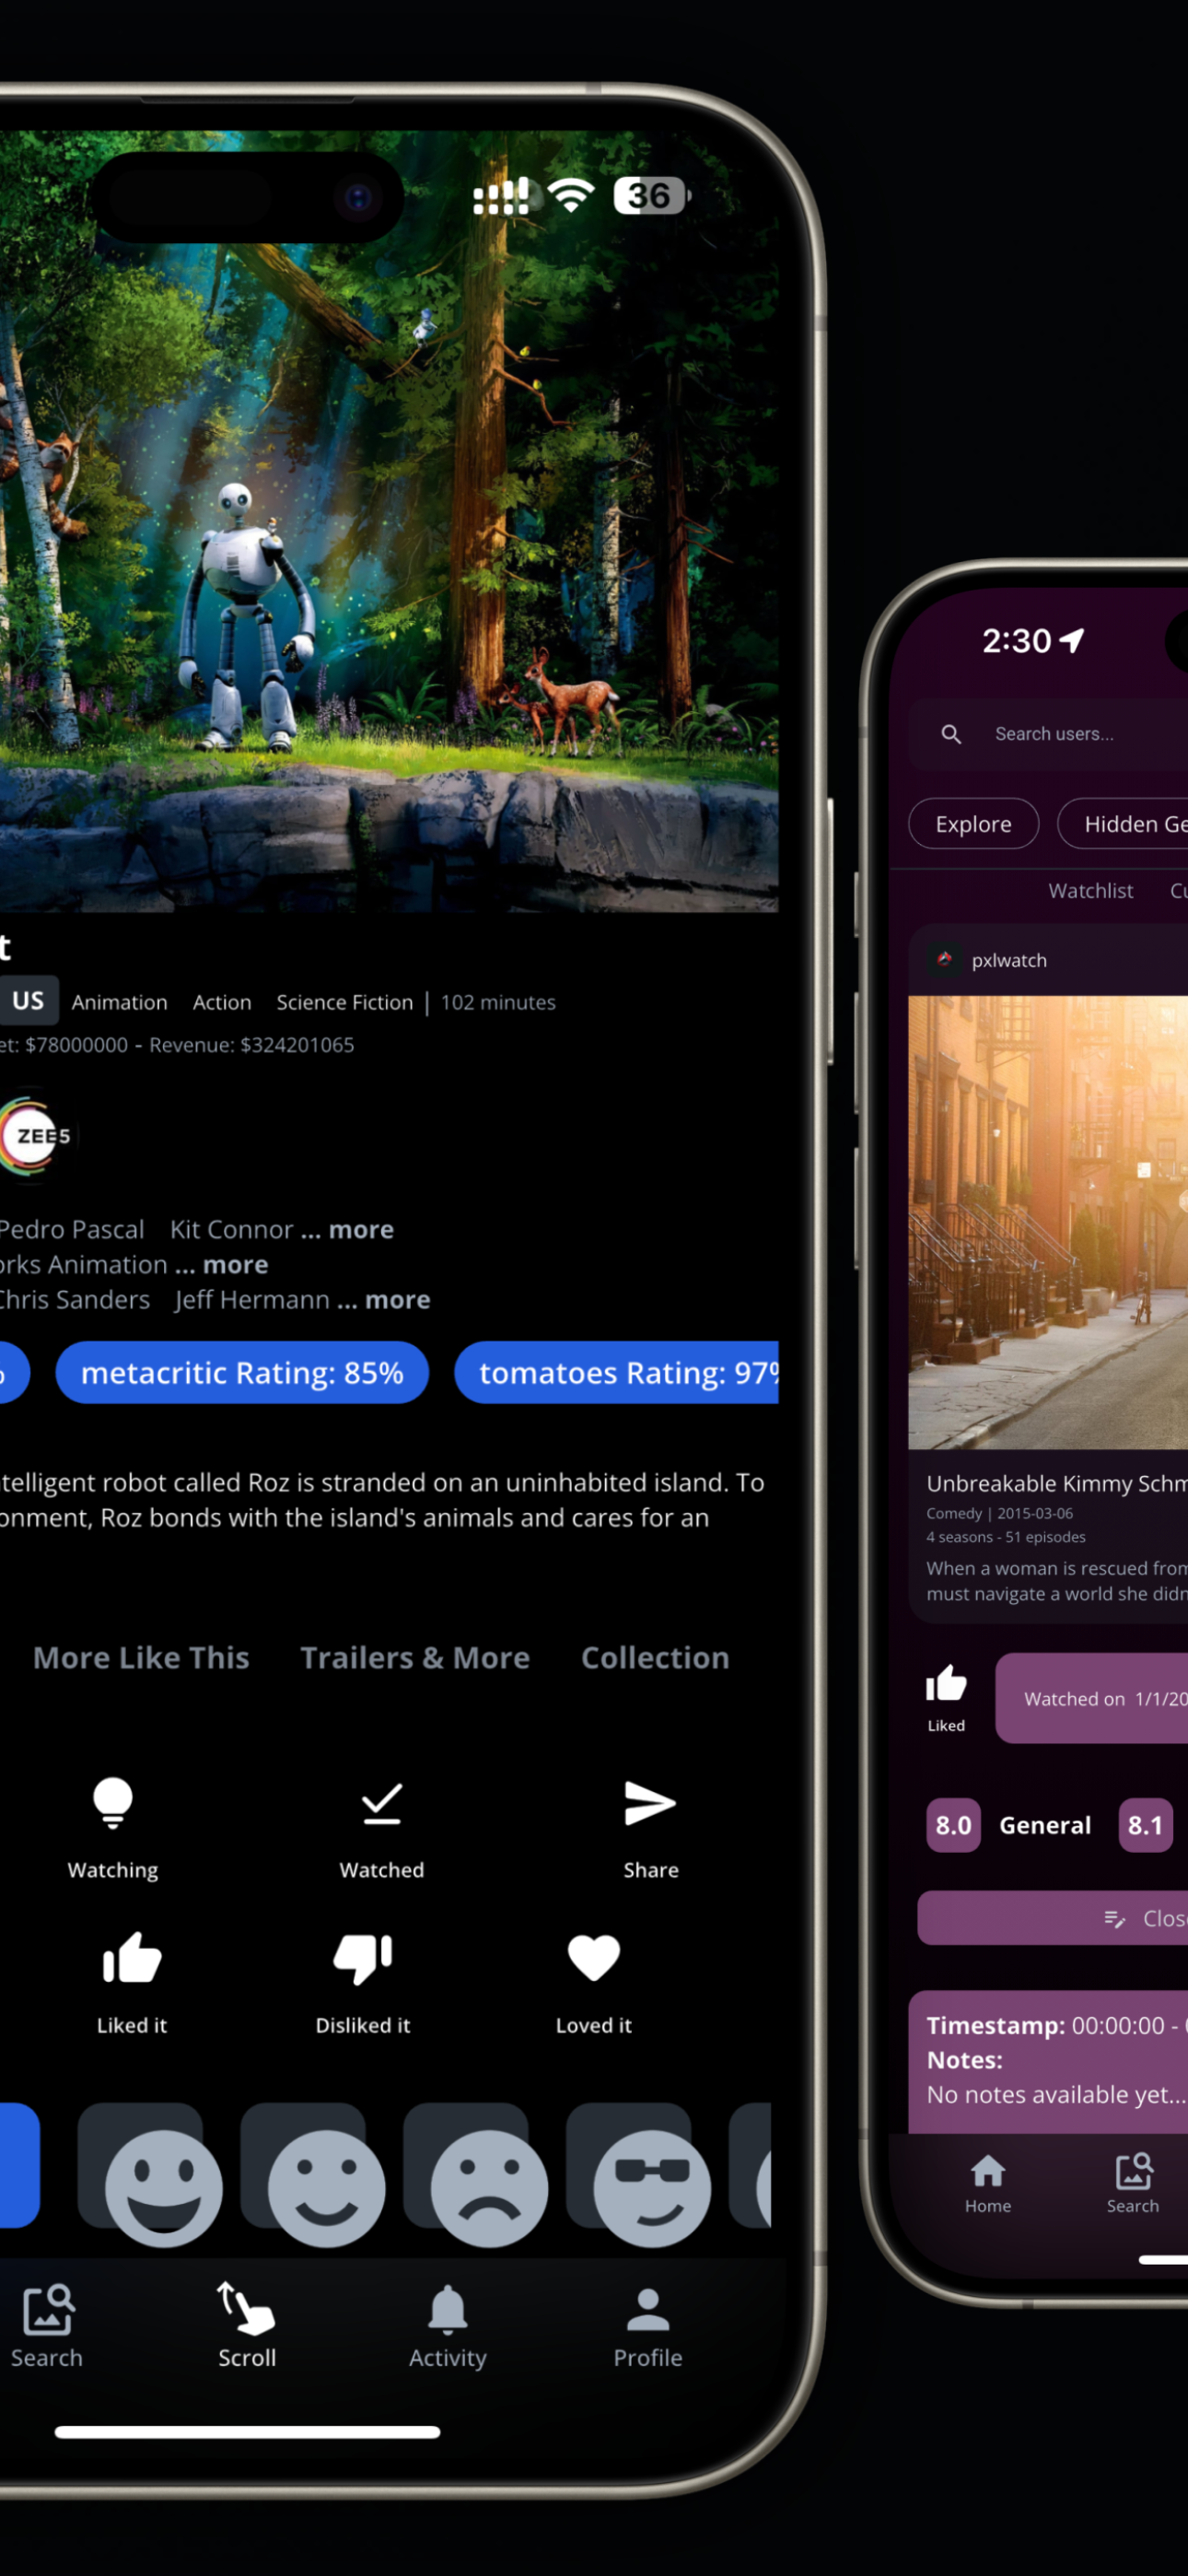Mark the movie as Watched
1188x2576 pixels.
click(x=381, y=1804)
